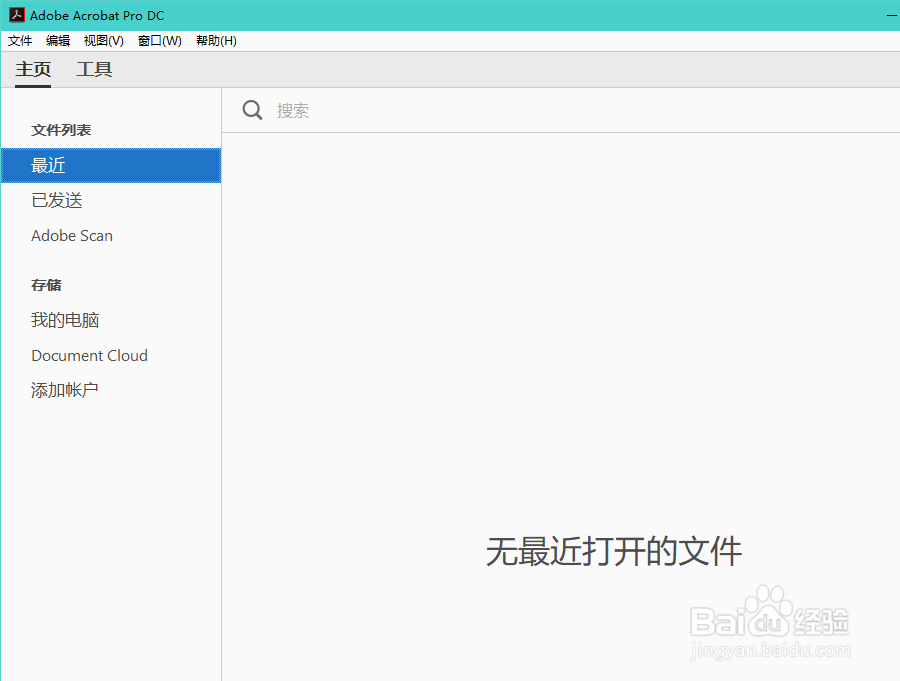The height and width of the screenshot is (681, 900).
Task: Click the magnifier search icon
Action: click(x=252, y=110)
